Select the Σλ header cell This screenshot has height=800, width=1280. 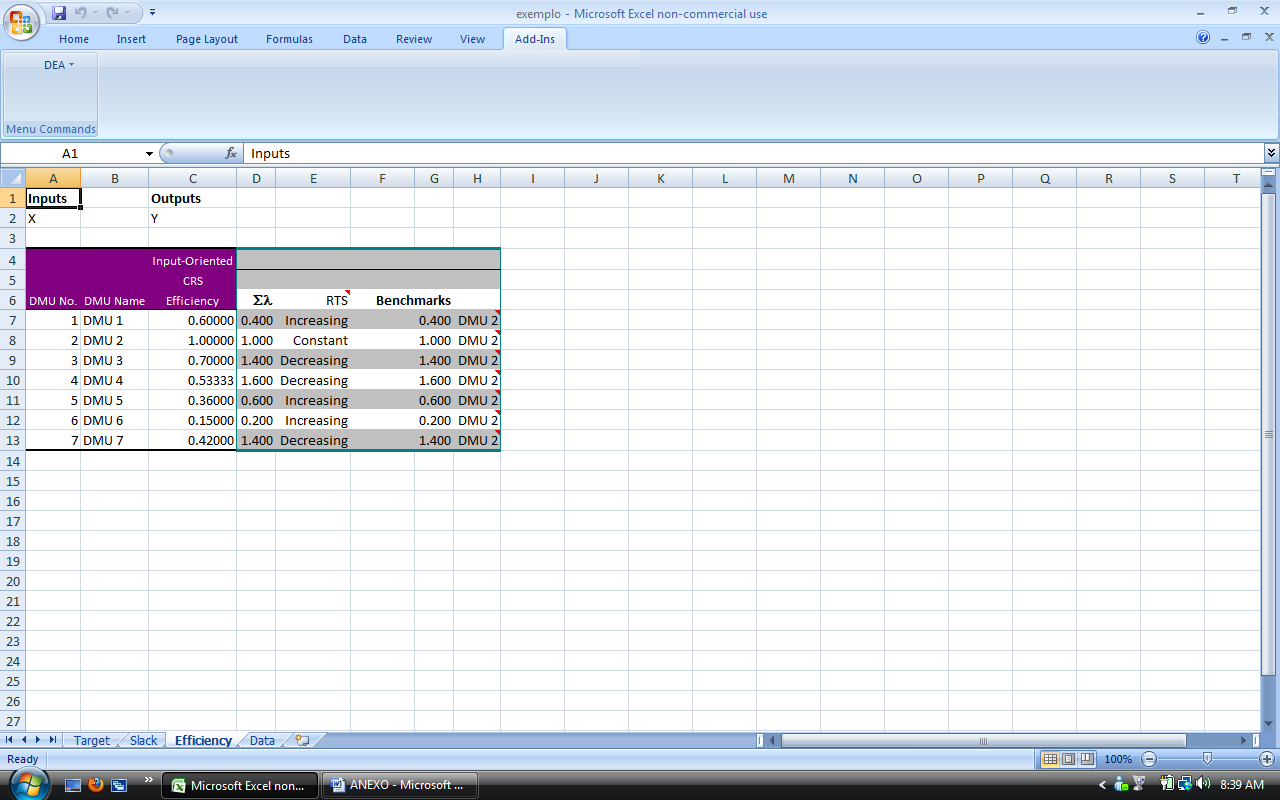click(x=257, y=300)
